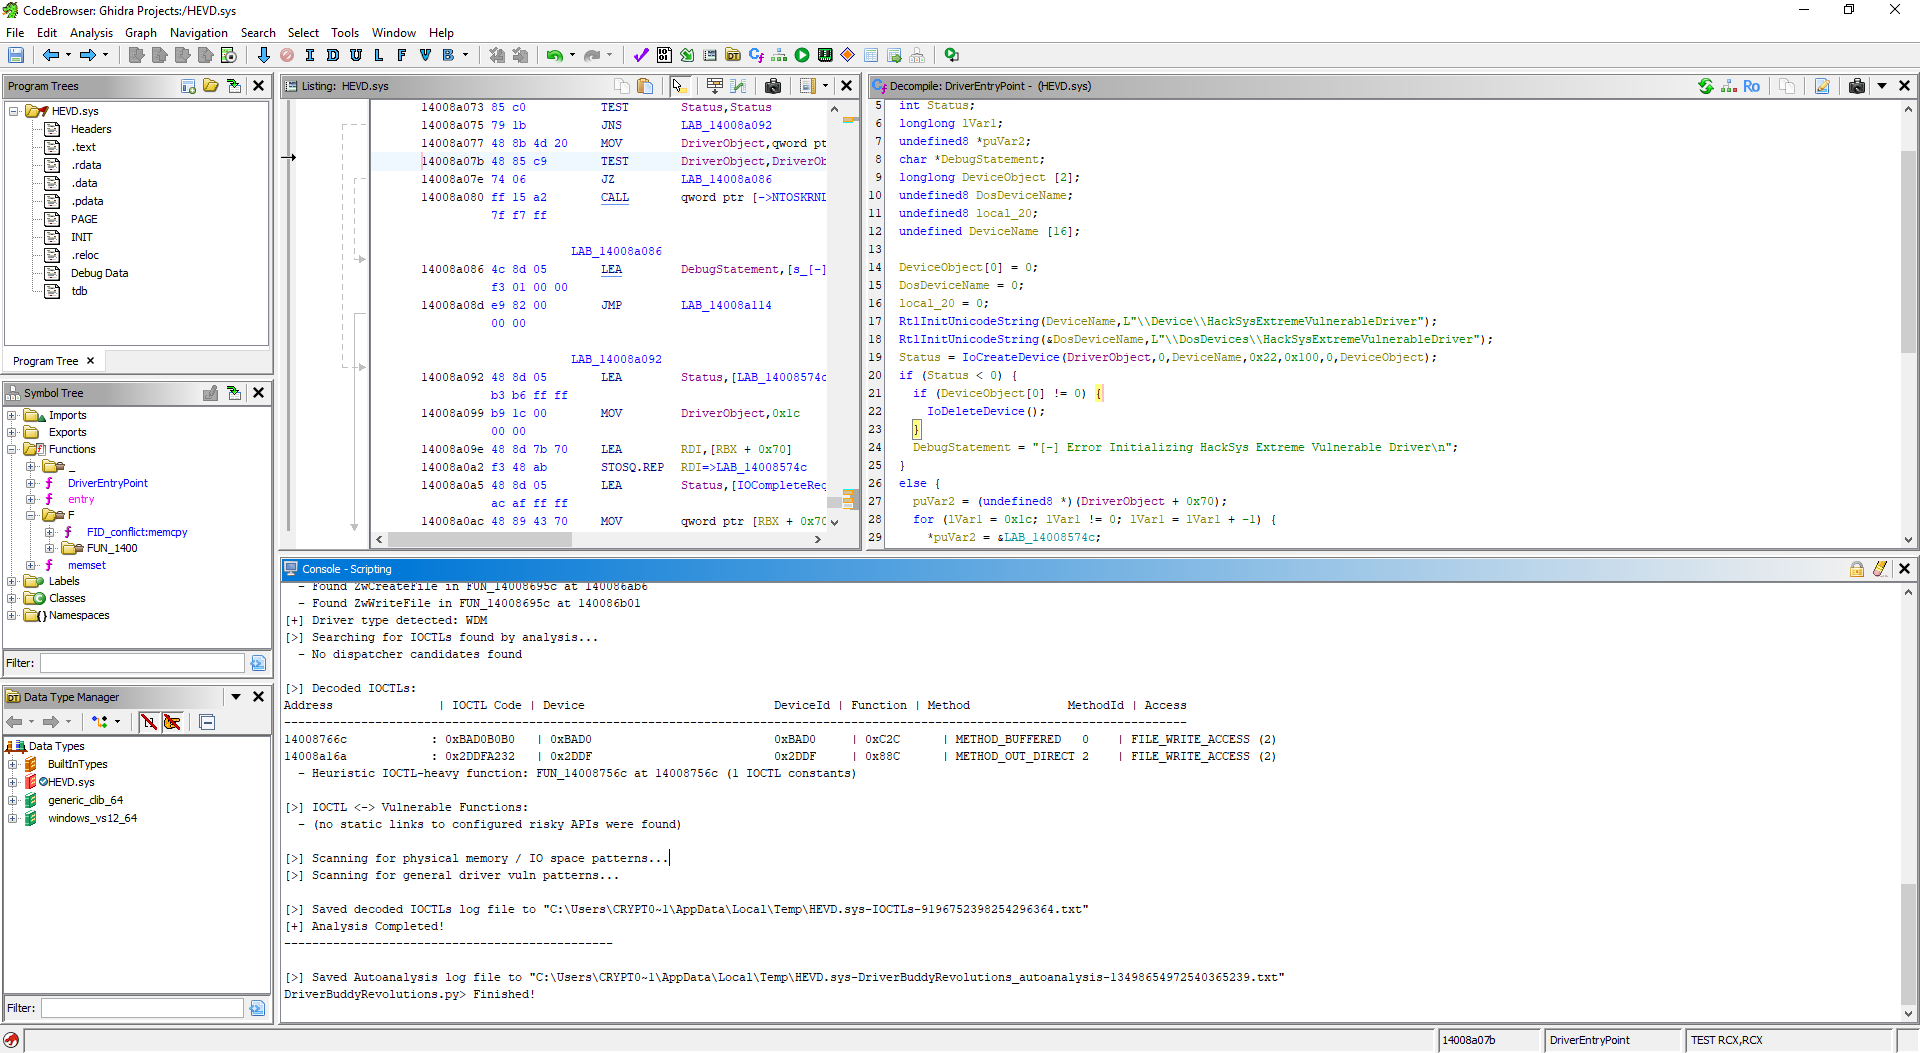Toggle the Console scroll lock icon
Viewport: 1920px width, 1053px height.
1857,569
